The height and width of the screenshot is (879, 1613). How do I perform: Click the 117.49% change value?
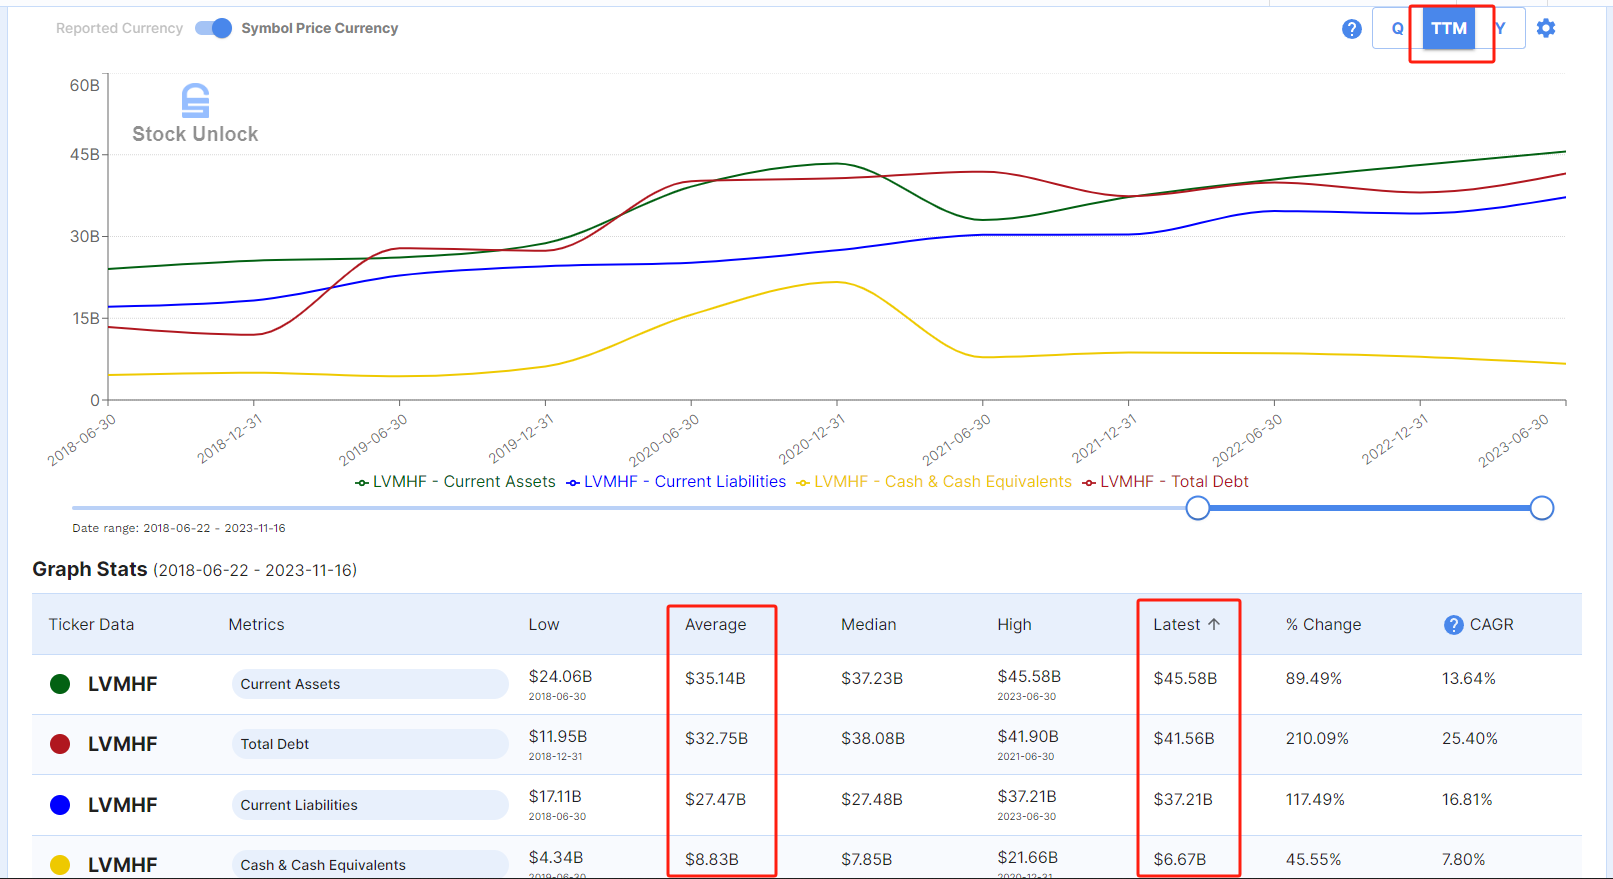[1315, 799]
